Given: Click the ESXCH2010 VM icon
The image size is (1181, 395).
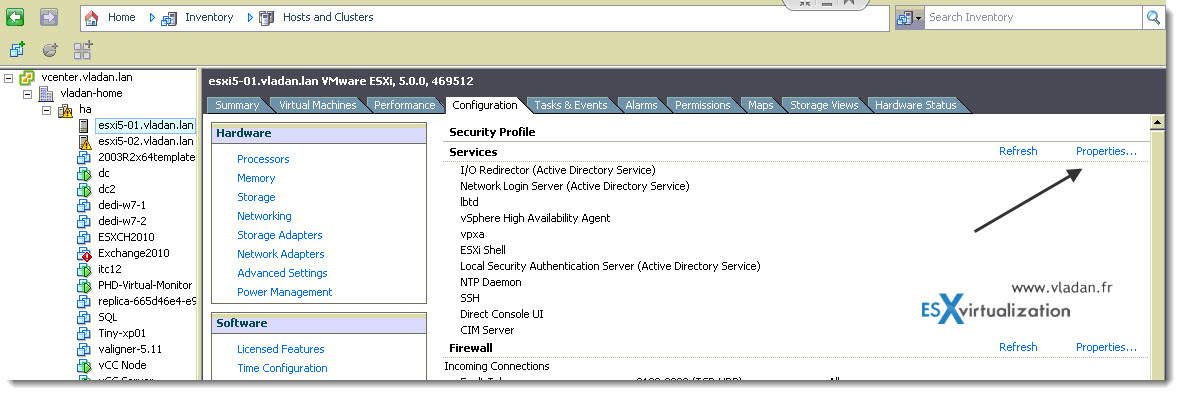Looking at the screenshot, I should coord(84,237).
